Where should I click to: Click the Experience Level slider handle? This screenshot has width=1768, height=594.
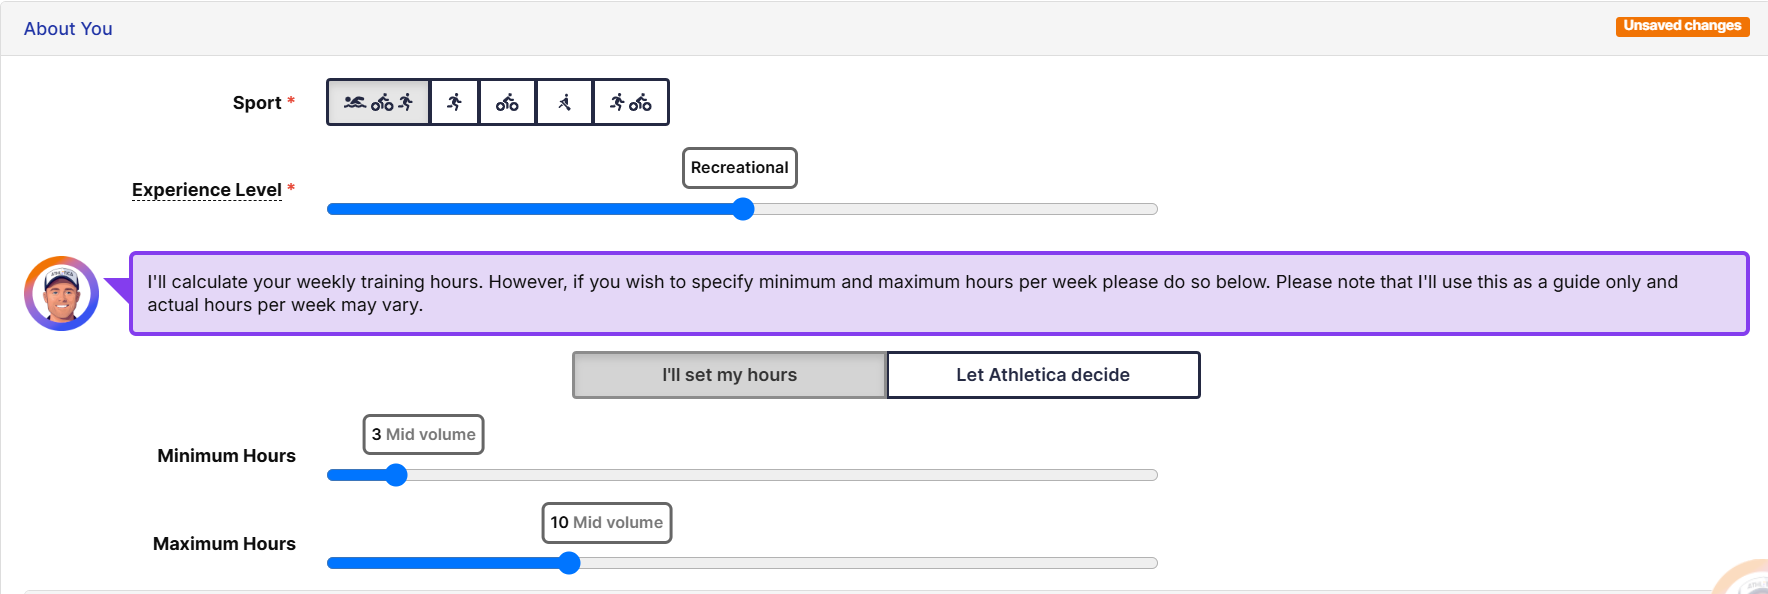tap(743, 209)
